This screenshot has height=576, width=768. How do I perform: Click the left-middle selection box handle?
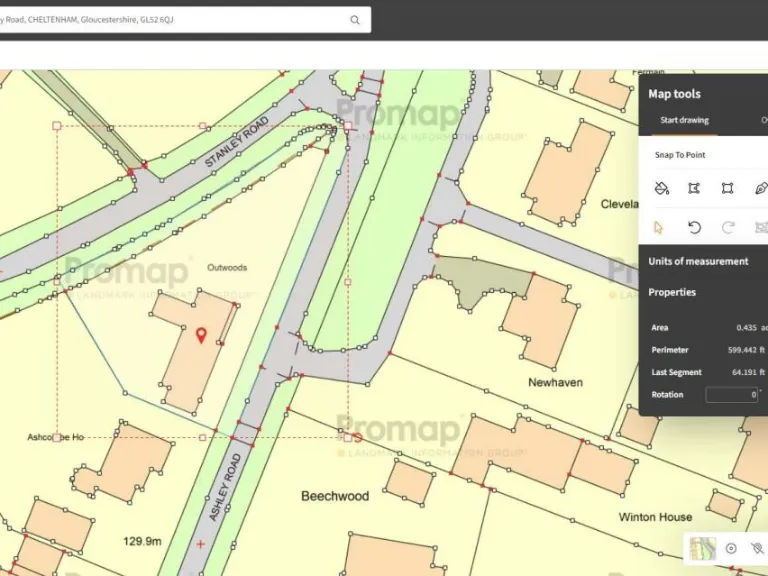(x=57, y=282)
